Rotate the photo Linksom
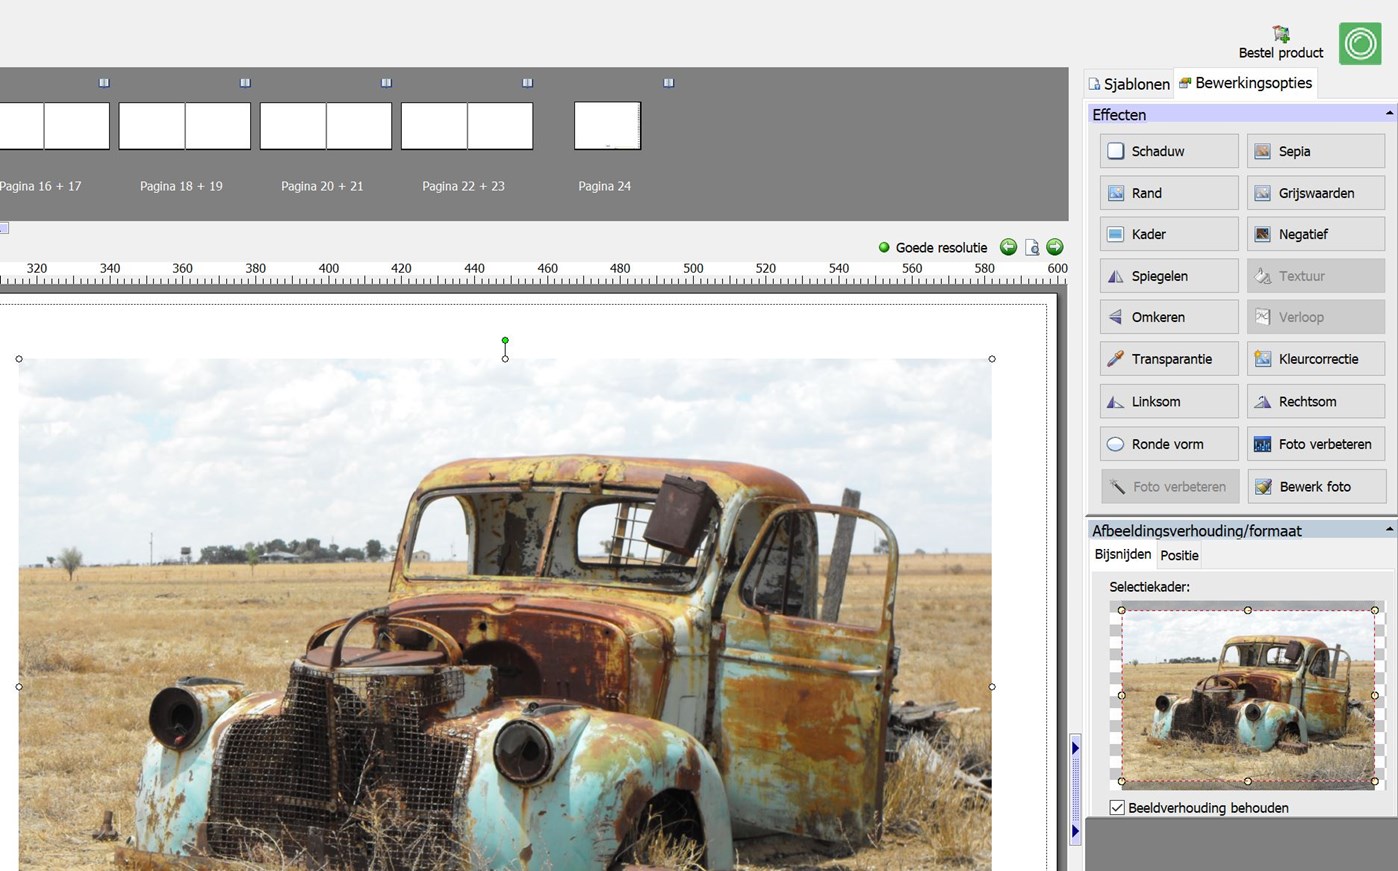1398x871 pixels. point(1168,401)
